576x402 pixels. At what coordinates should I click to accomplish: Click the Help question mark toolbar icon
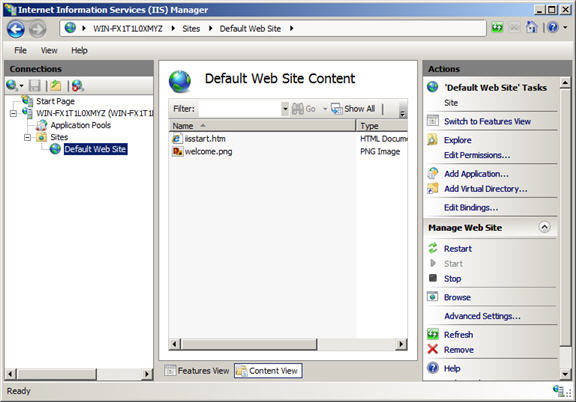553,28
